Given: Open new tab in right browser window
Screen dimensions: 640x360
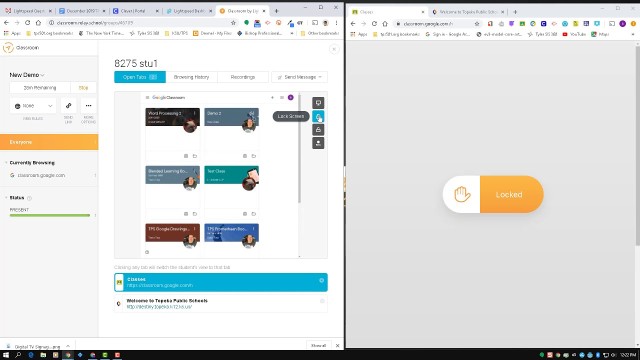Looking at the screenshot, I should (x=515, y=12).
